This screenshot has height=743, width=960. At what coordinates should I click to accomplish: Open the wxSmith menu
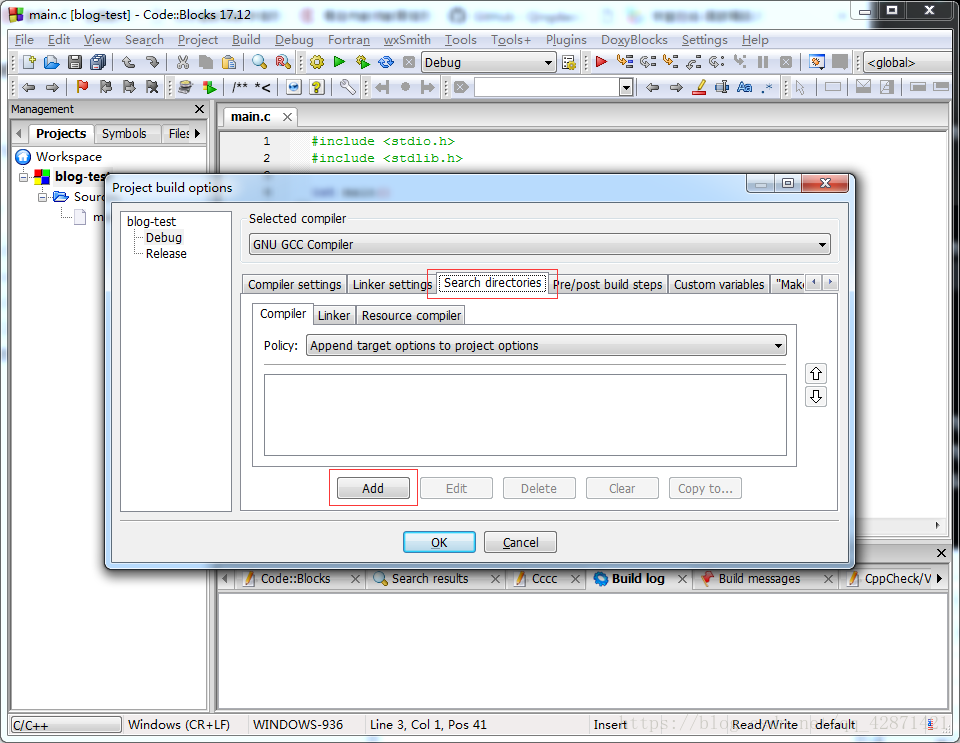[407, 40]
